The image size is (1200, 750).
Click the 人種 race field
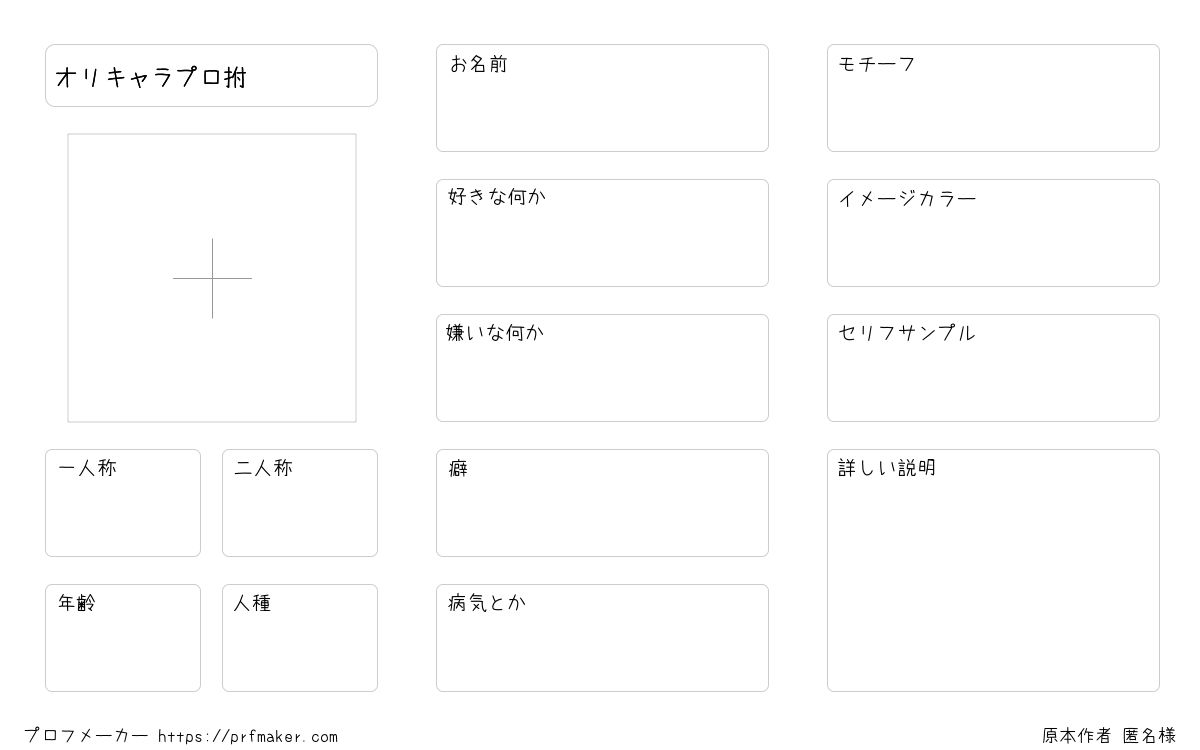coord(300,638)
